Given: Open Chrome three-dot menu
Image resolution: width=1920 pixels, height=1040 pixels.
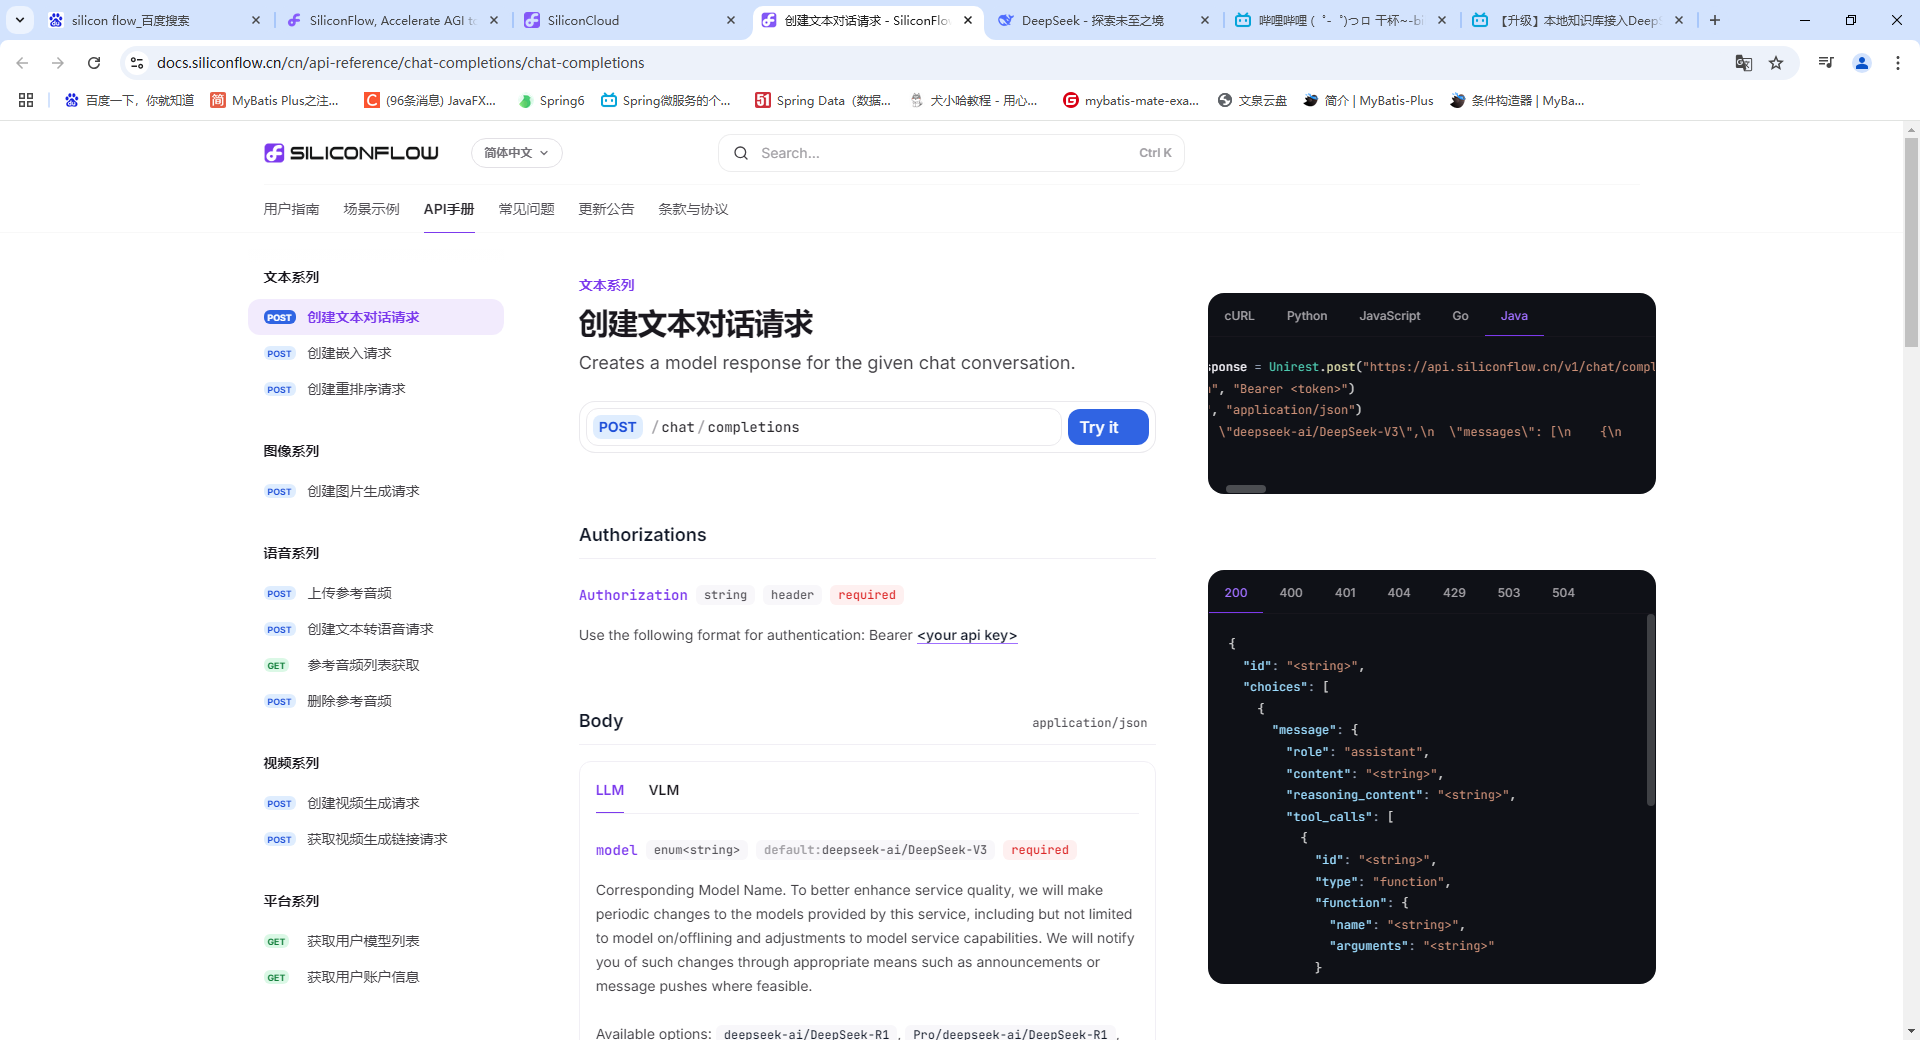Looking at the screenshot, I should (1898, 63).
